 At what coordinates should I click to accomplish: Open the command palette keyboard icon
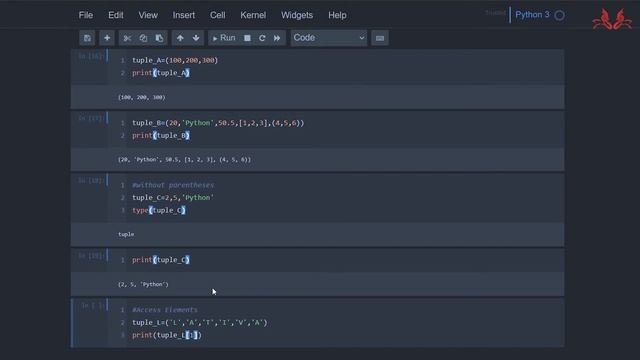point(380,38)
